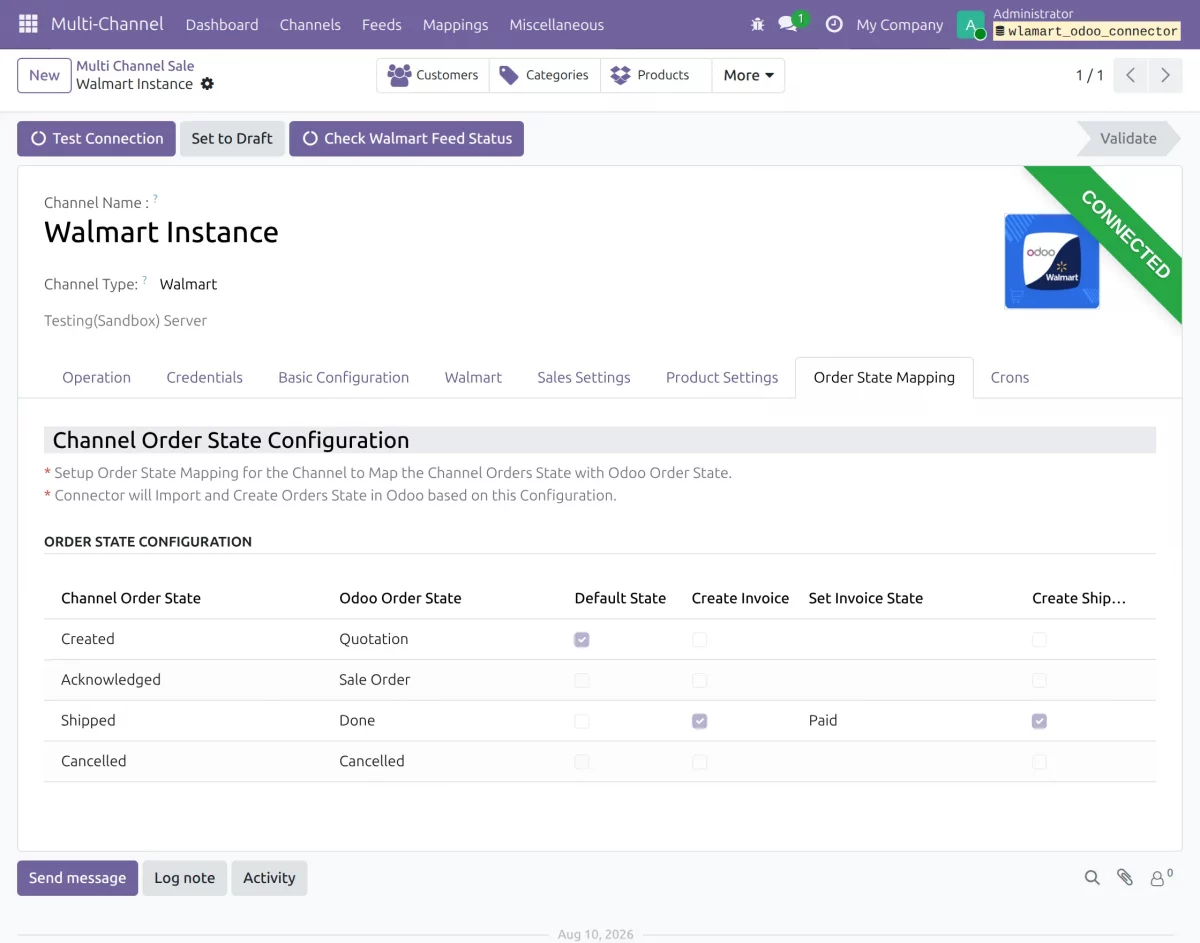Click the gear icon beside Walmart Instance

click(x=207, y=84)
